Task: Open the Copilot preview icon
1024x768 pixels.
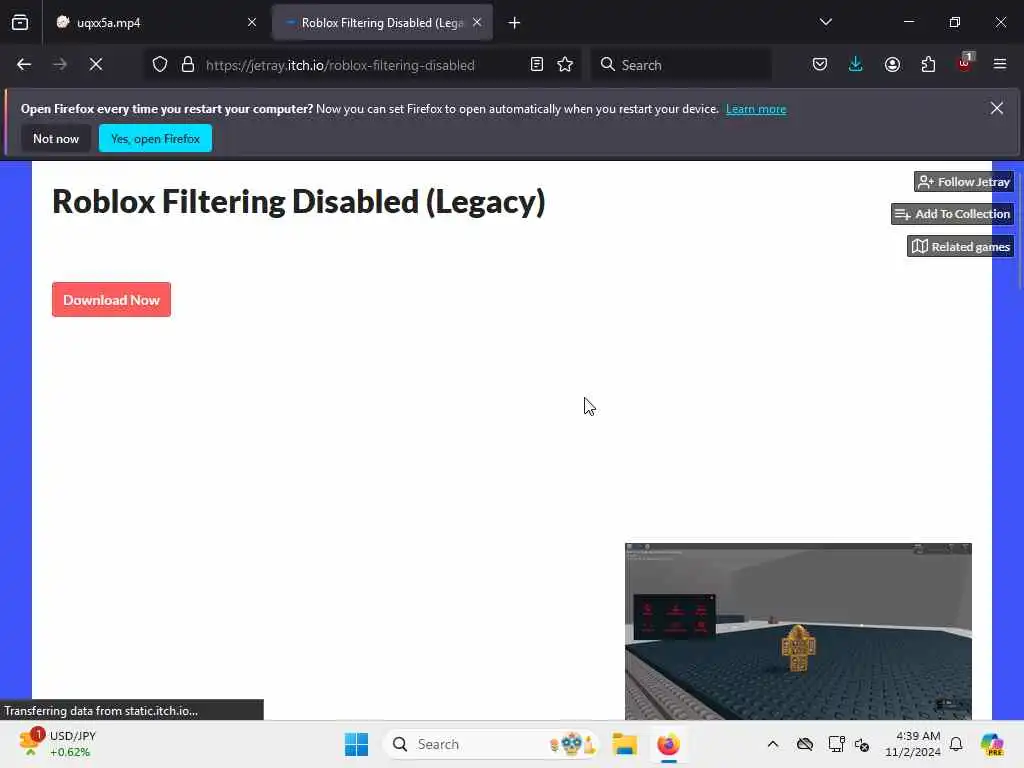Action: click(x=993, y=744)
